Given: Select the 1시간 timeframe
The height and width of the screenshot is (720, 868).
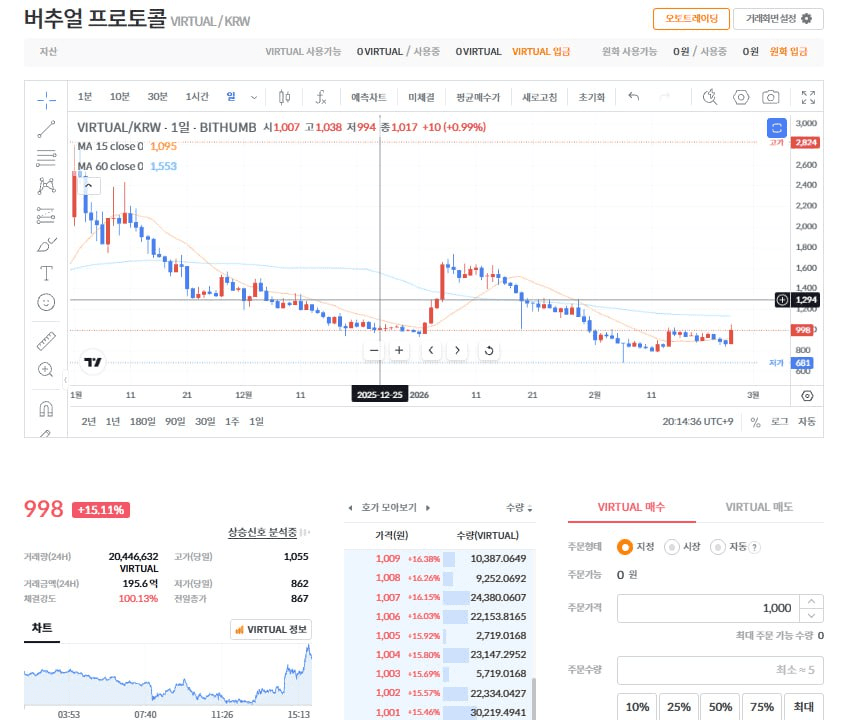Looking at the screenshot, I should click(197, 97).
